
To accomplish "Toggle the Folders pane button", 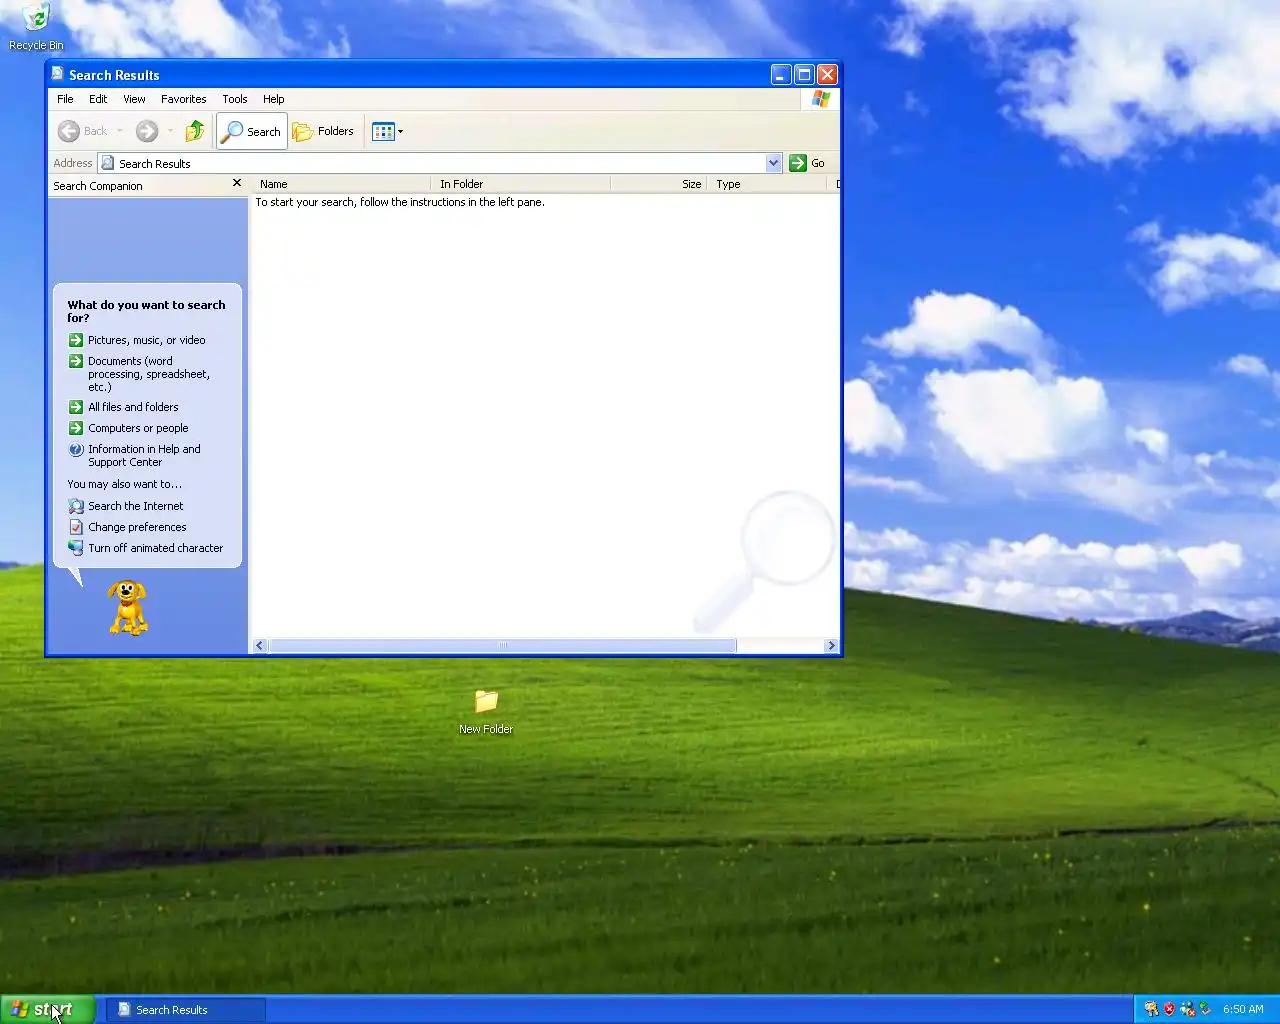I will tap(323, 131).
